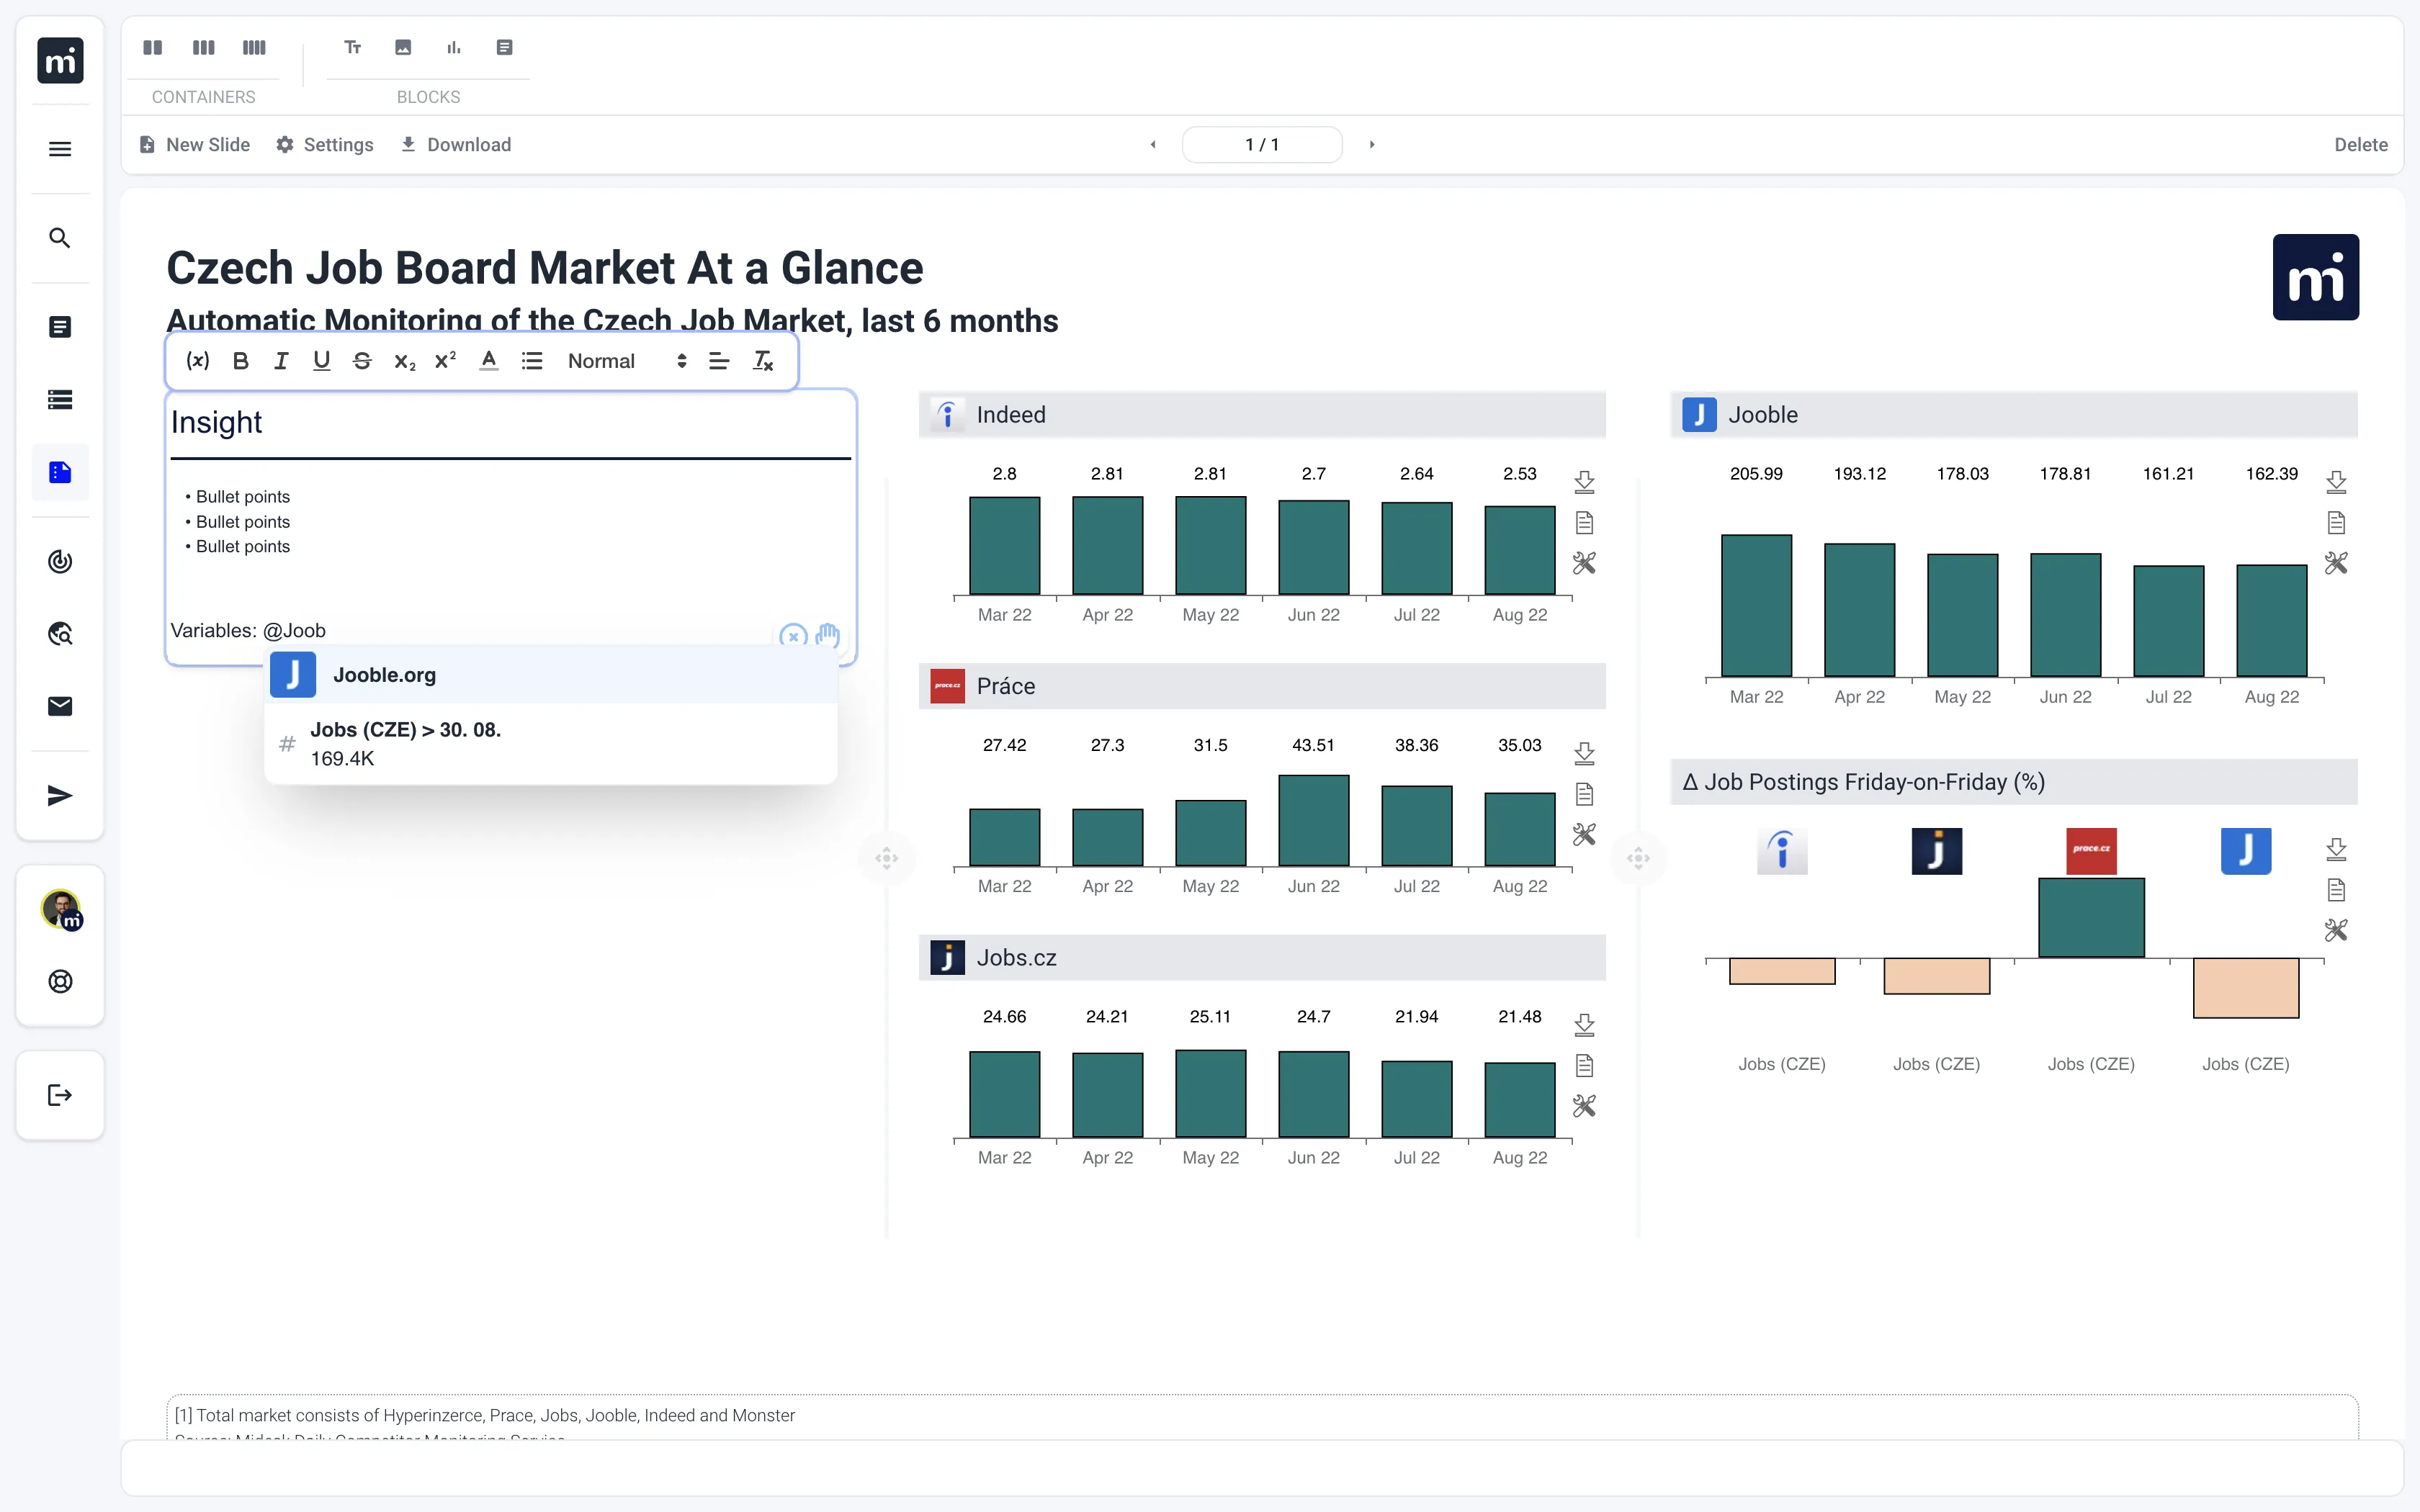Open the slides icon highlighted in sidebar

tap(60, 472)
